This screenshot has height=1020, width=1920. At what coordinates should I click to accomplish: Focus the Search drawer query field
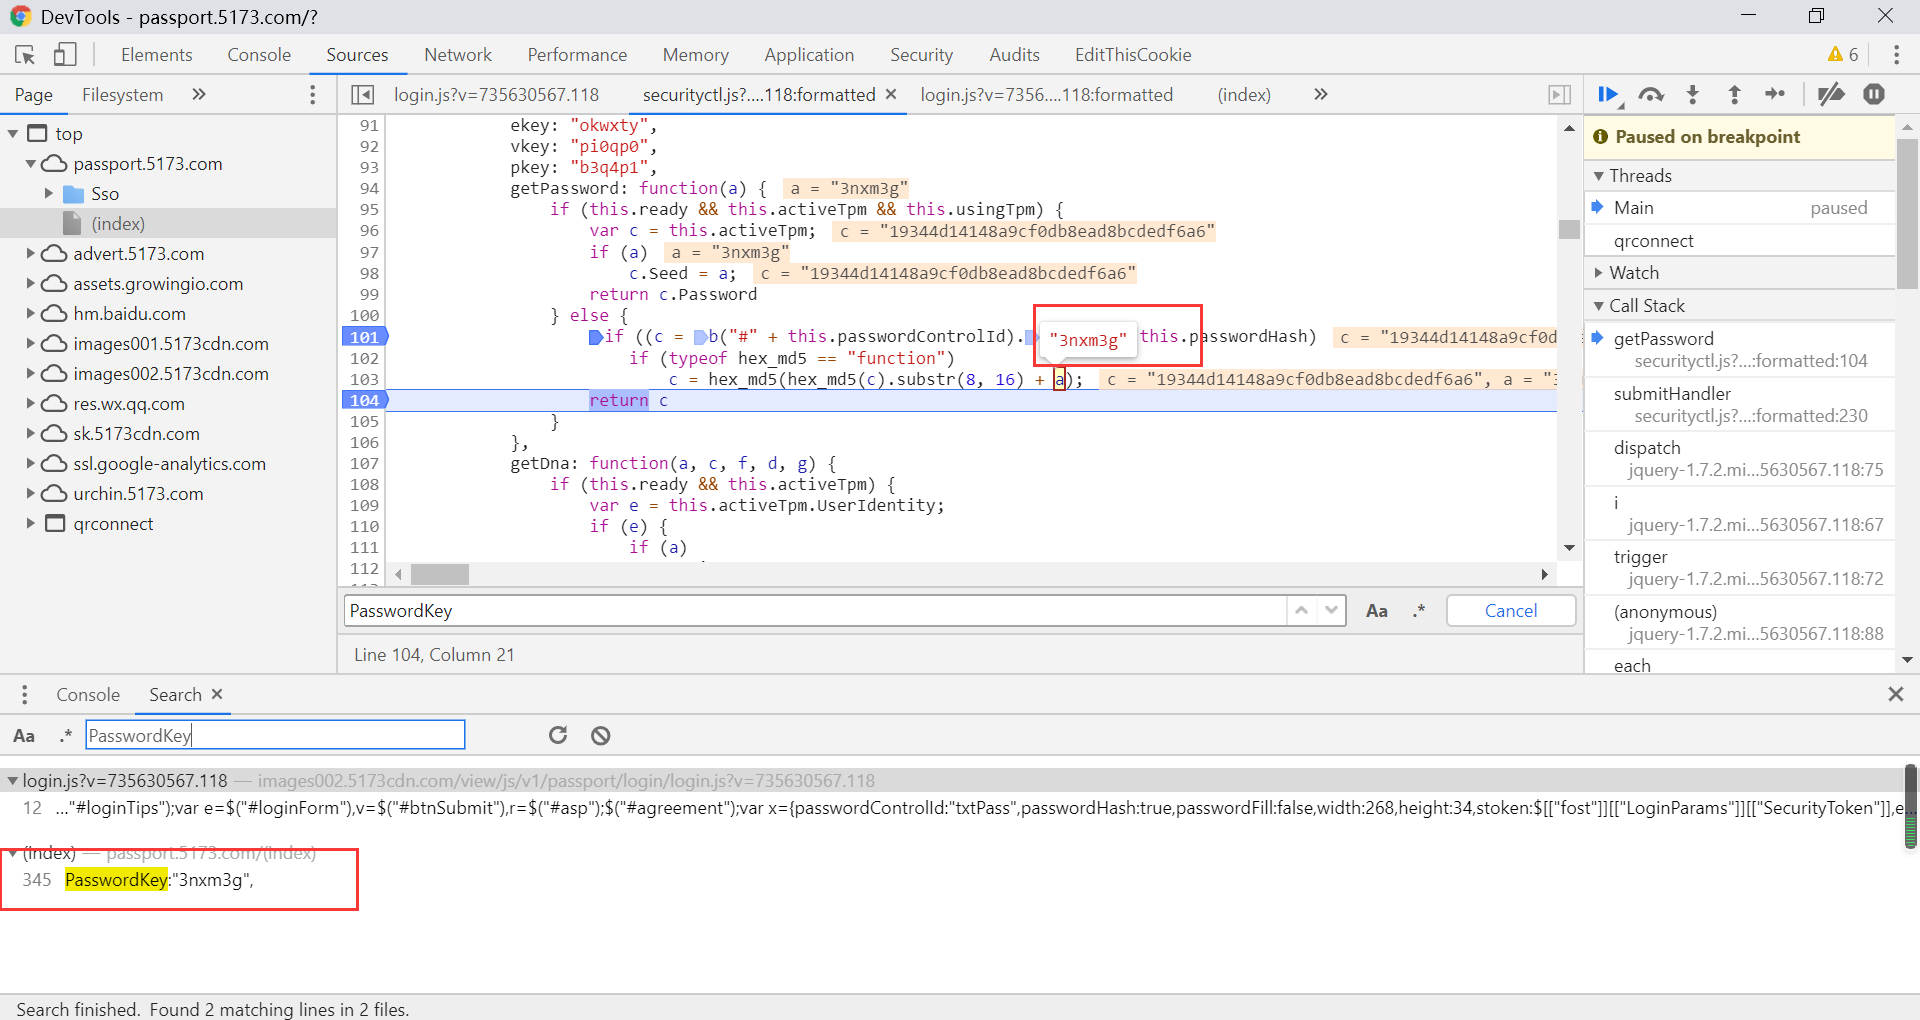pyautogui.click(x=275, y=735)
